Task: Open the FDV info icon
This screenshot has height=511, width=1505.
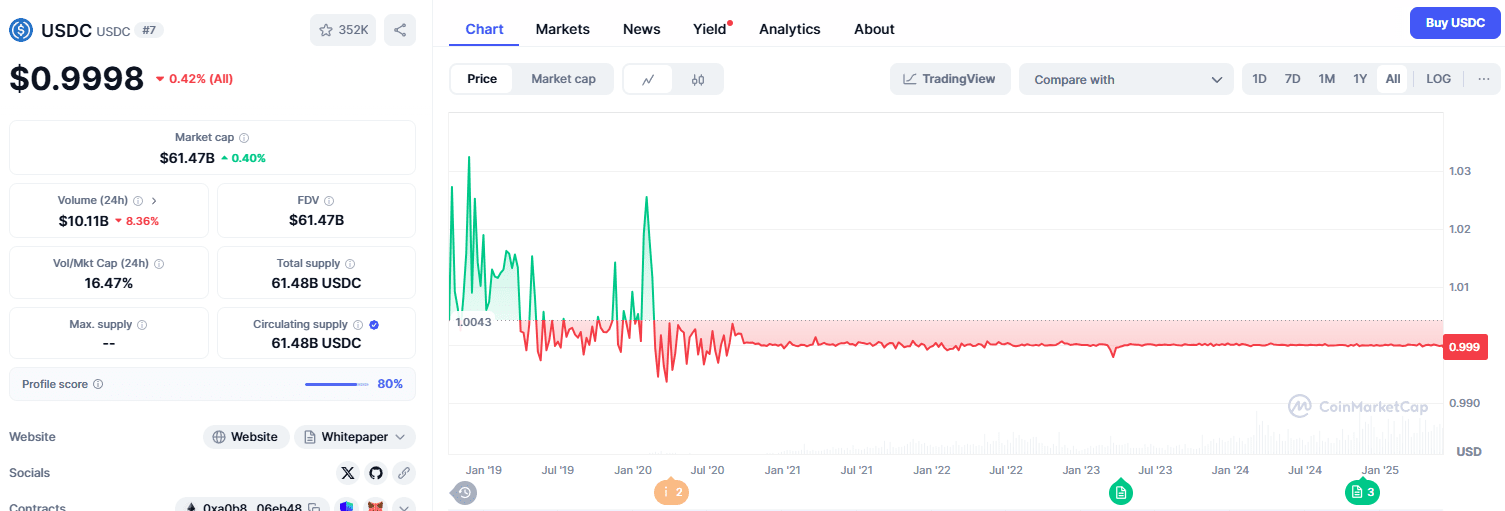Action: [329, 201]
